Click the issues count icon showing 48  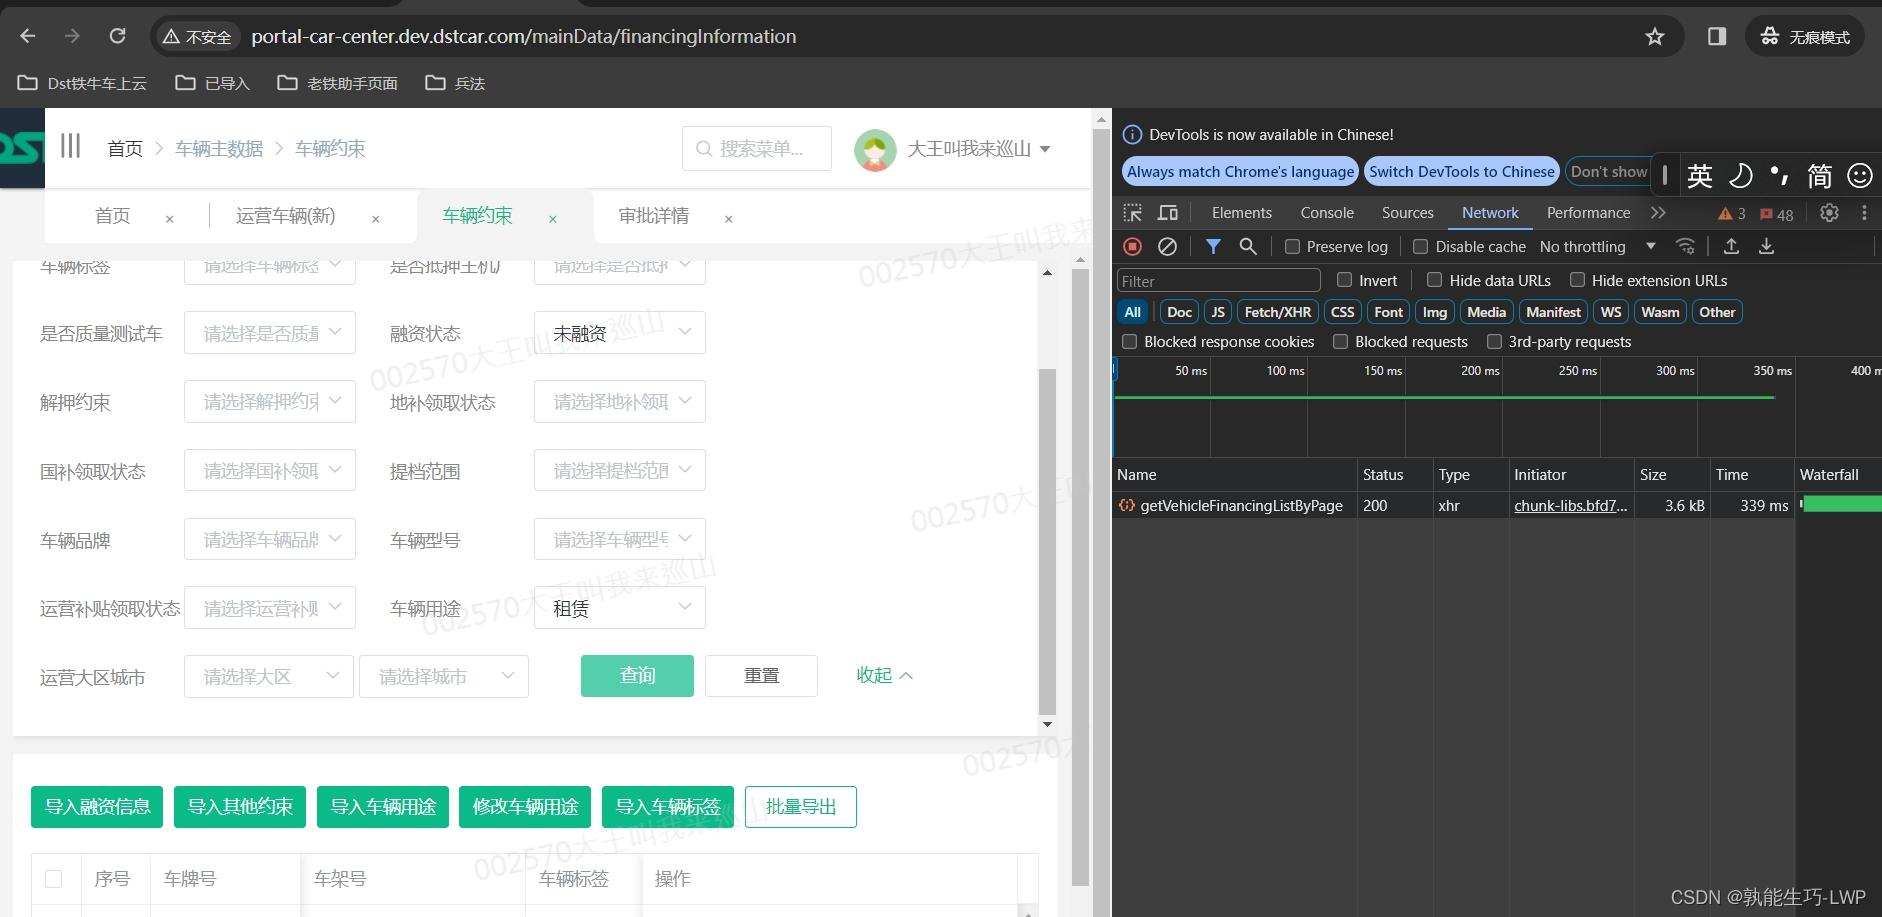click(1777, 214)
